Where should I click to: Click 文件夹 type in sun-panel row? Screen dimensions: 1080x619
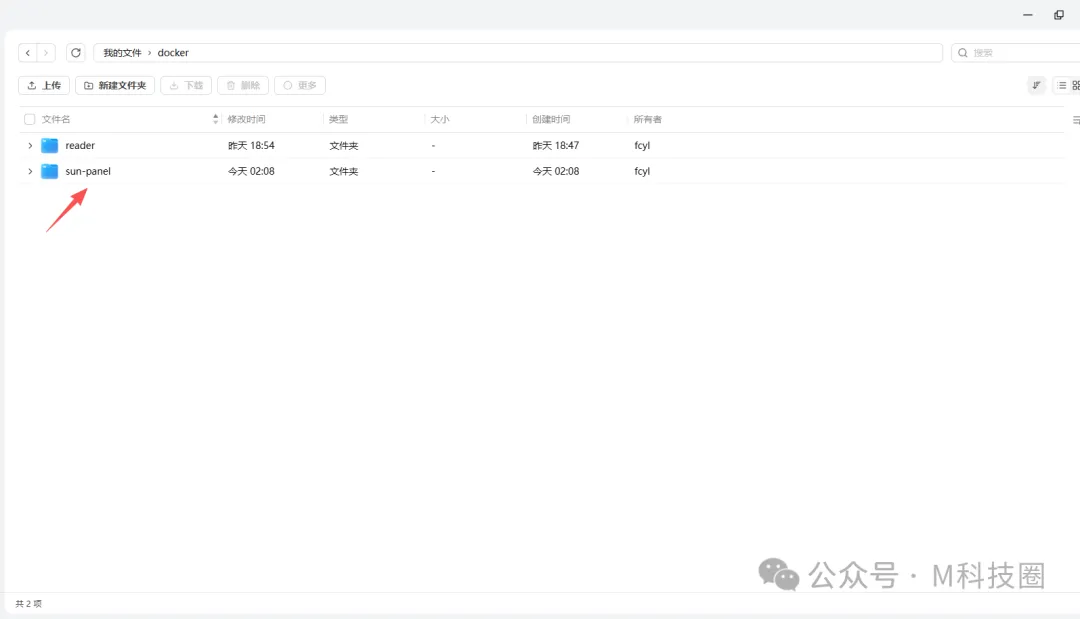[344, 171]
